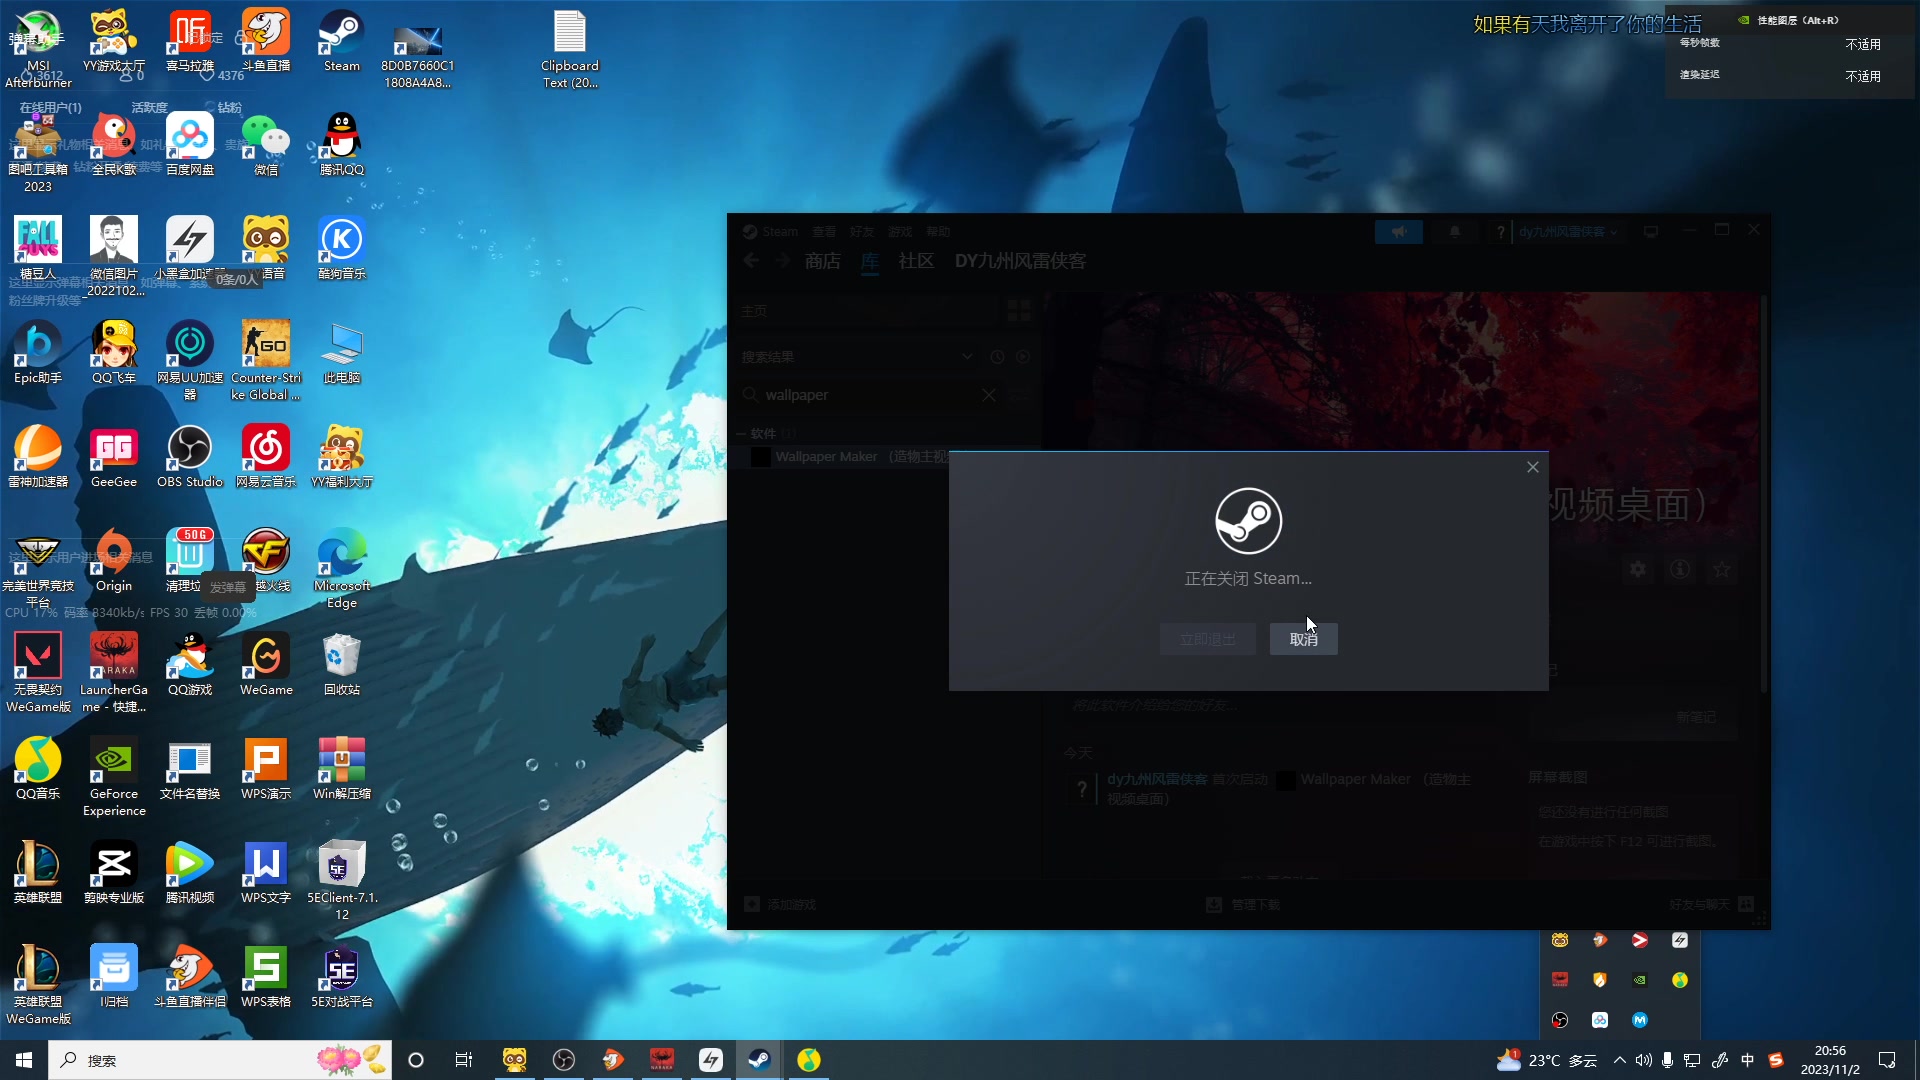Select the 斗鱼直播 desktop shortcut
The image size is (1920, 1080).
click(x=266, y=41)
